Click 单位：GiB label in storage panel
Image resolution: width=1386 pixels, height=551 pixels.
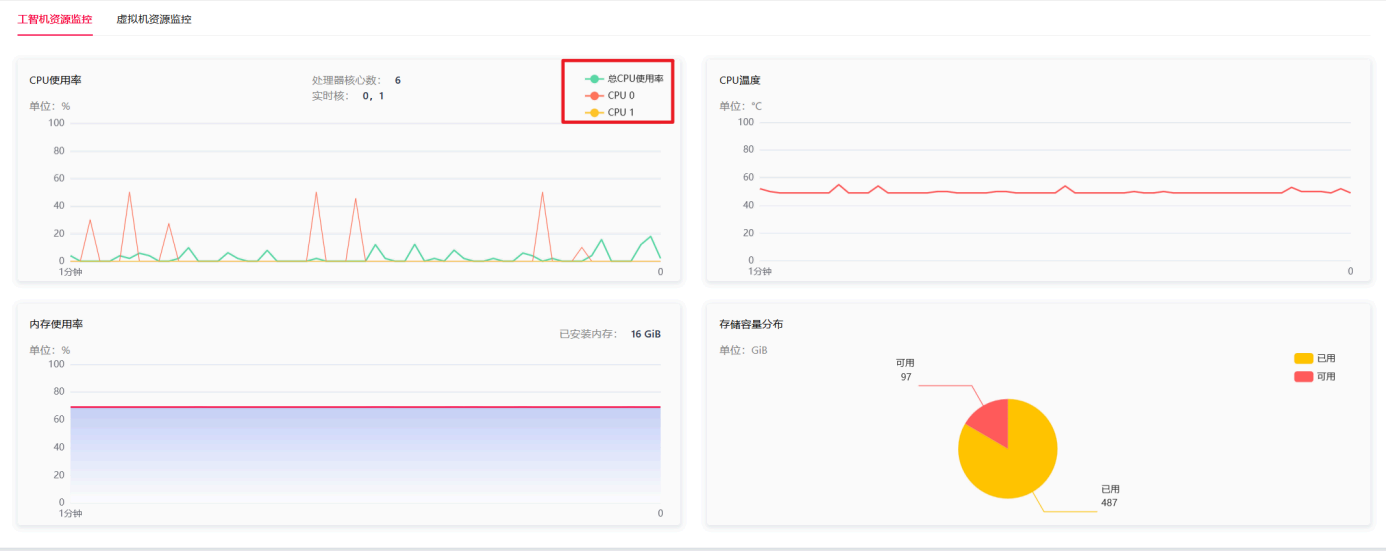[x=743, y=350]
